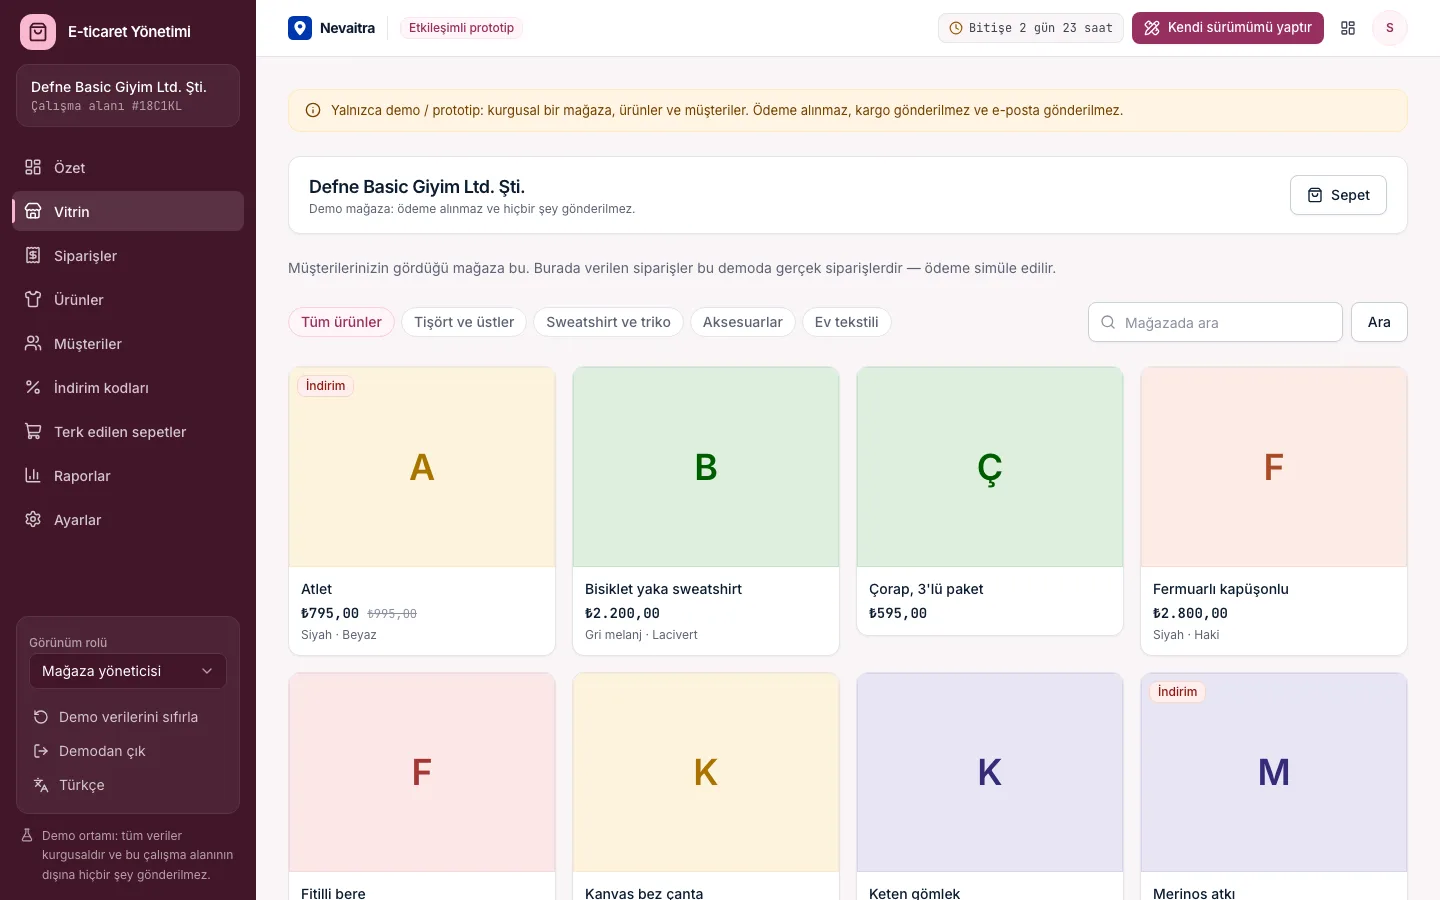Open the grid apps icon in top bar

tap(1348, 28)
